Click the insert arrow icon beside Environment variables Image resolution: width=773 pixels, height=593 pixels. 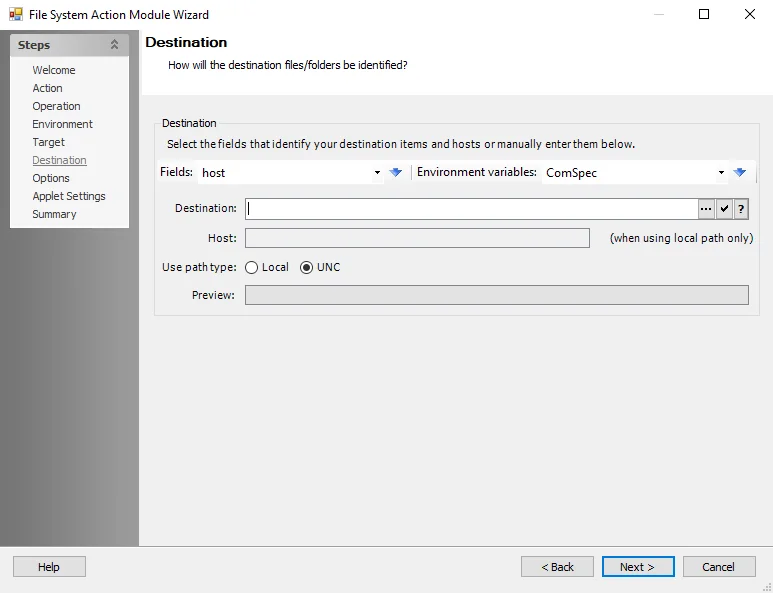739,172
